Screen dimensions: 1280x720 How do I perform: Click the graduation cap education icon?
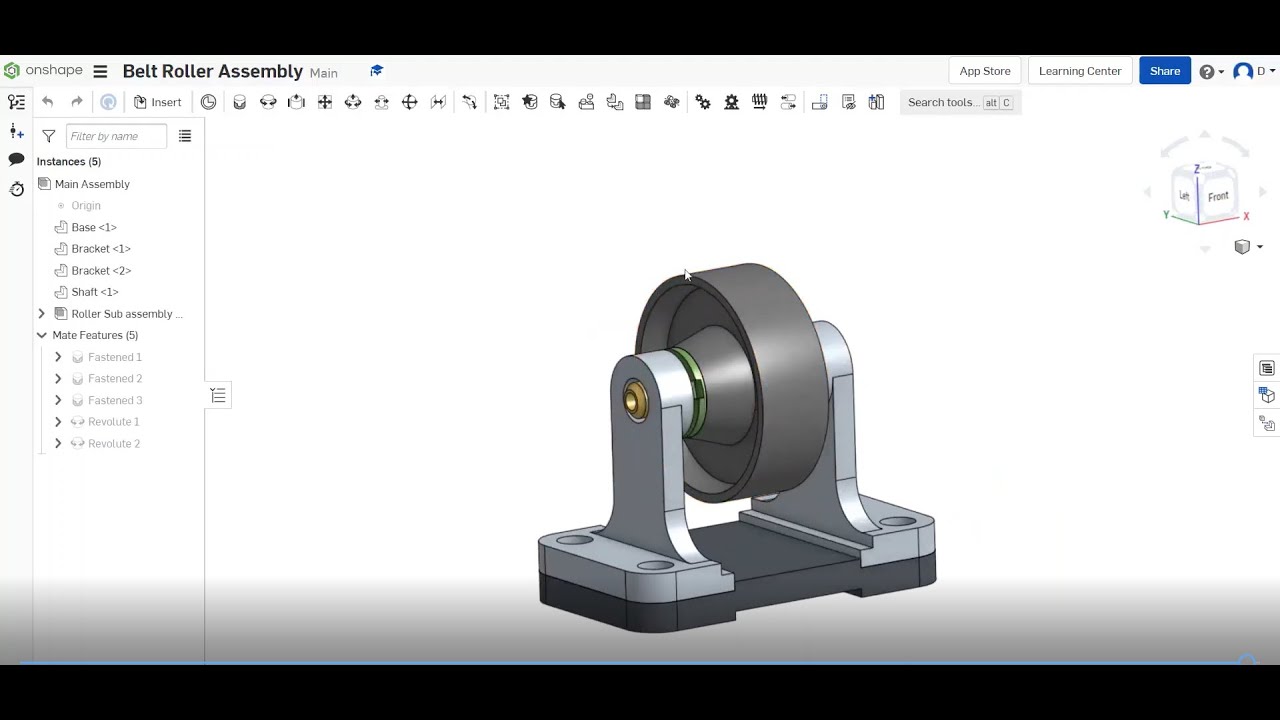(376, 71)
